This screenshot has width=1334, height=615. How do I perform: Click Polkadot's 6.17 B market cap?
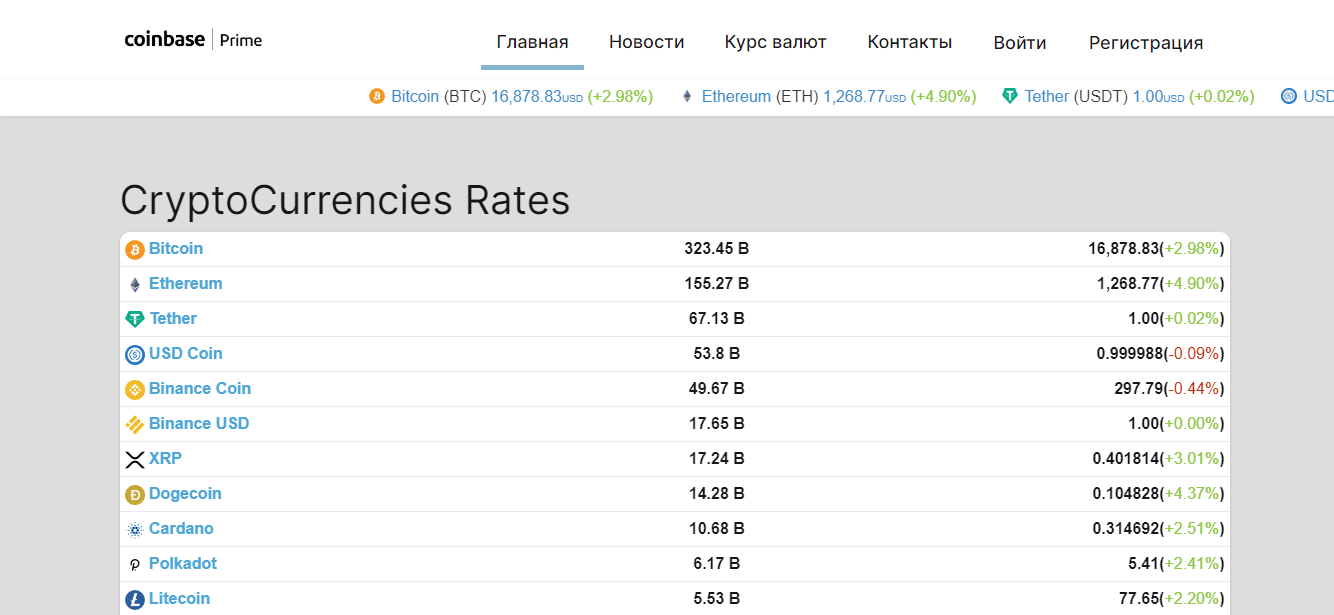[x=717, y=563]
